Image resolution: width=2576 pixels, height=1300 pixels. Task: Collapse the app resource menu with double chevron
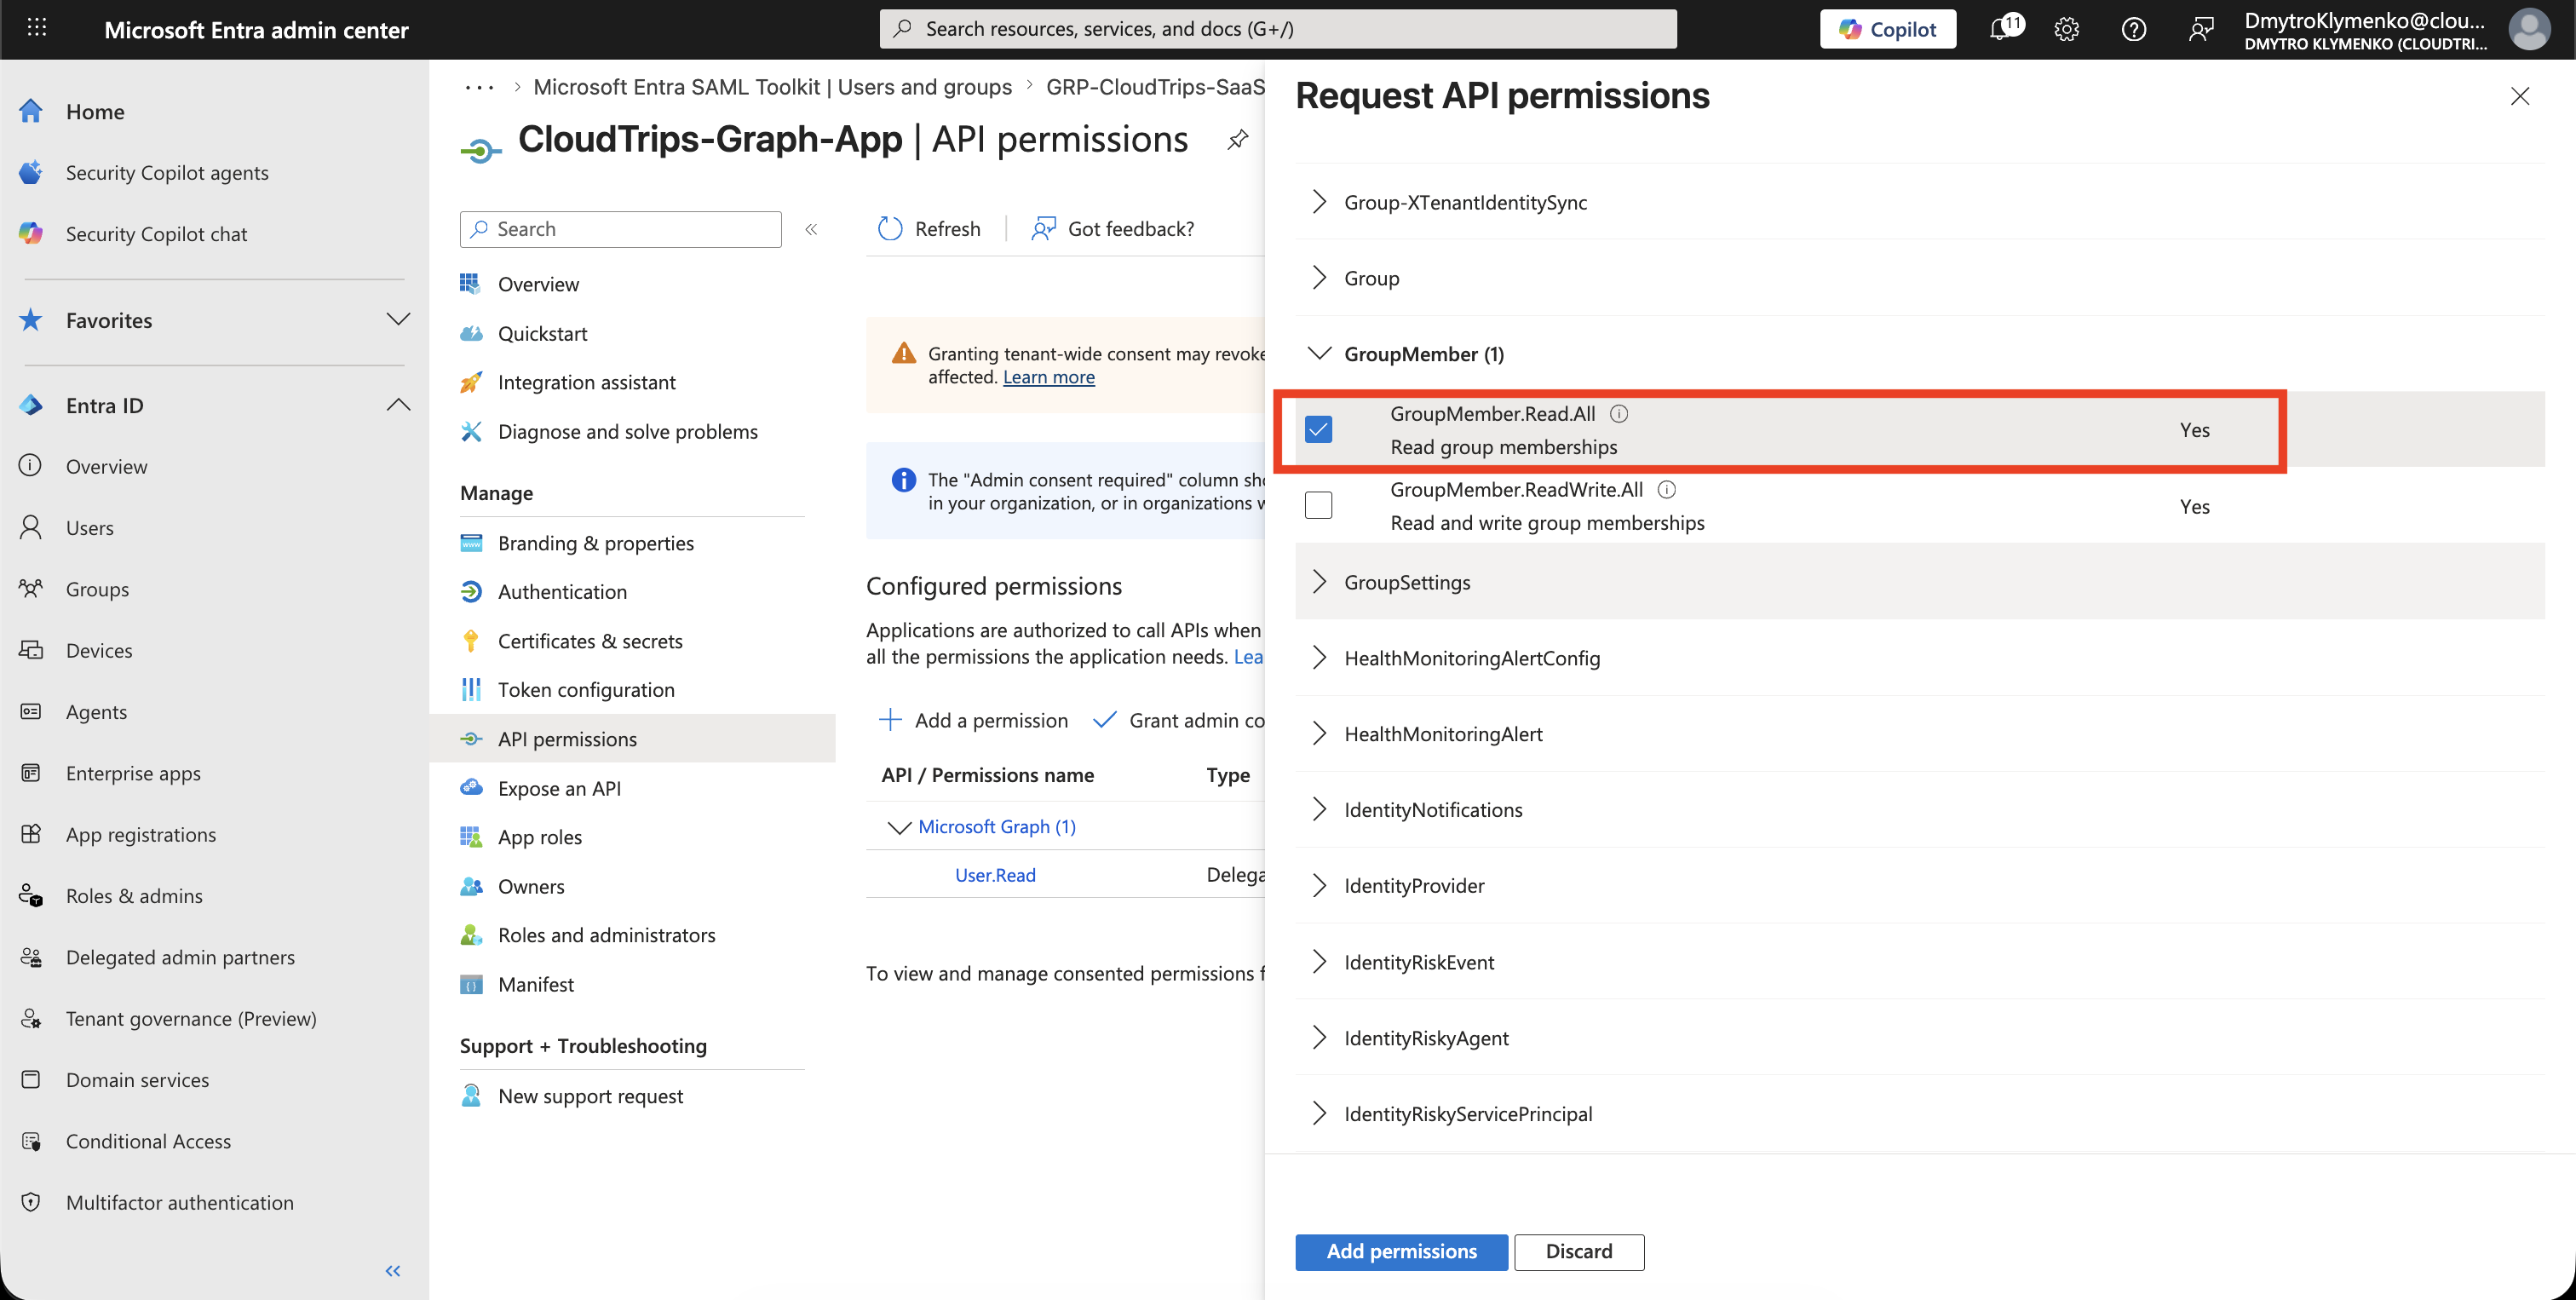811,229
